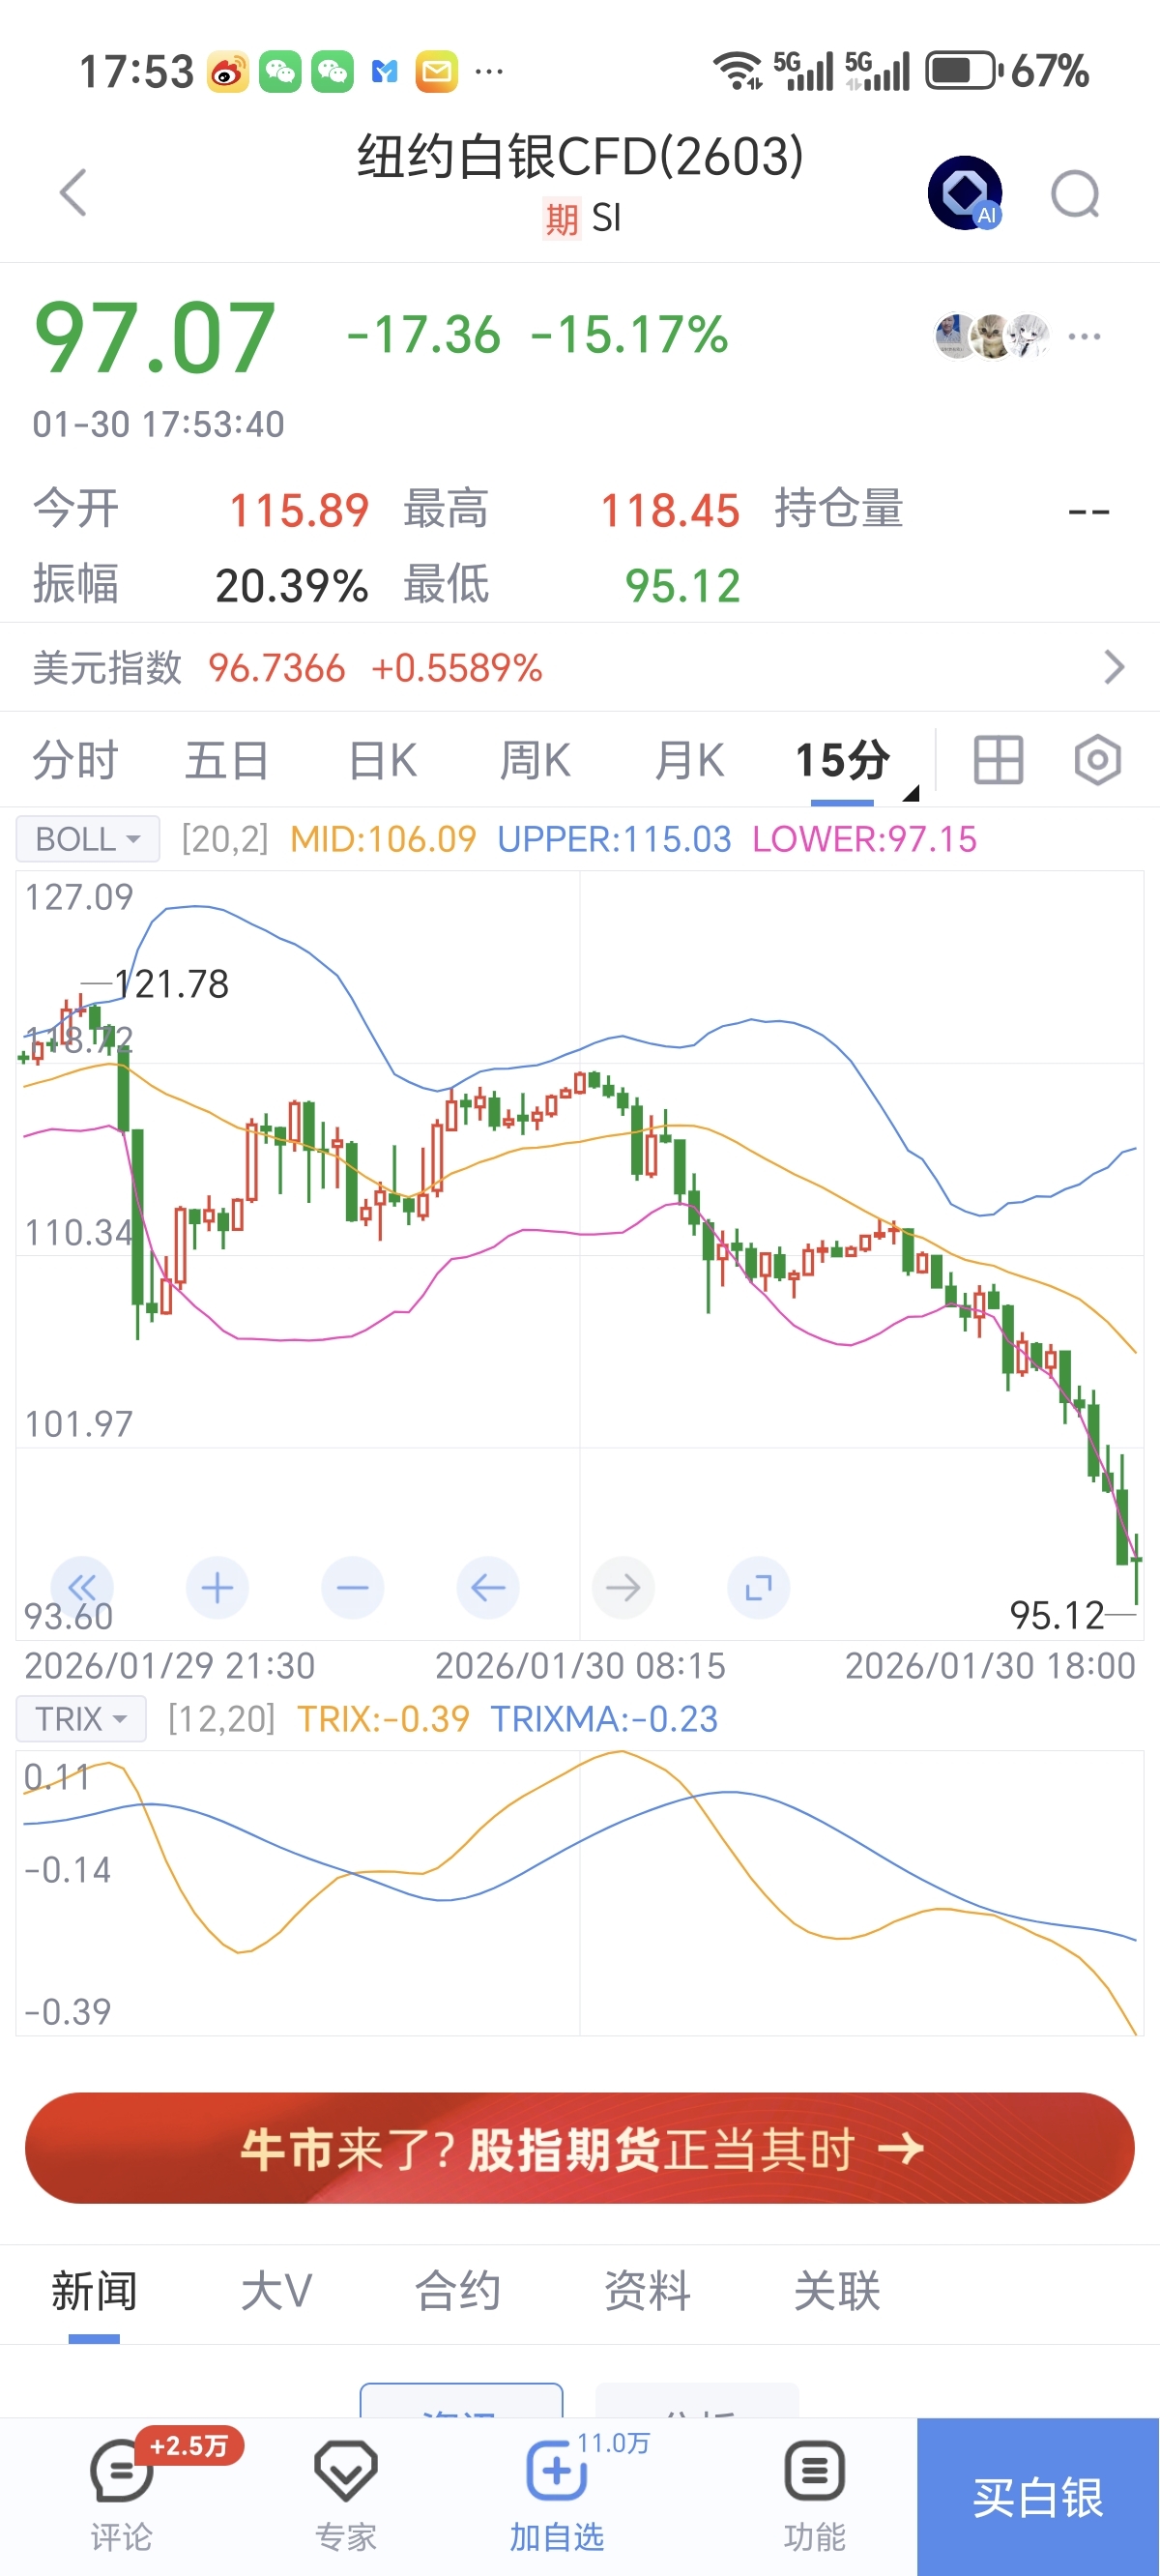Zoom in chart with plus icon
The width and height of the screenshot is (1160, 2576).
pos(217,1587)
